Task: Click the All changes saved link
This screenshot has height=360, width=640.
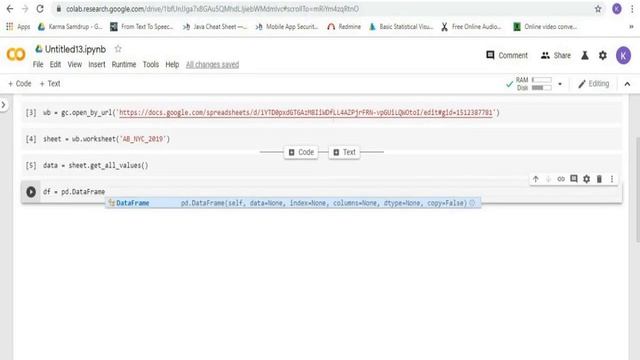Action: (x=212, y=64)
